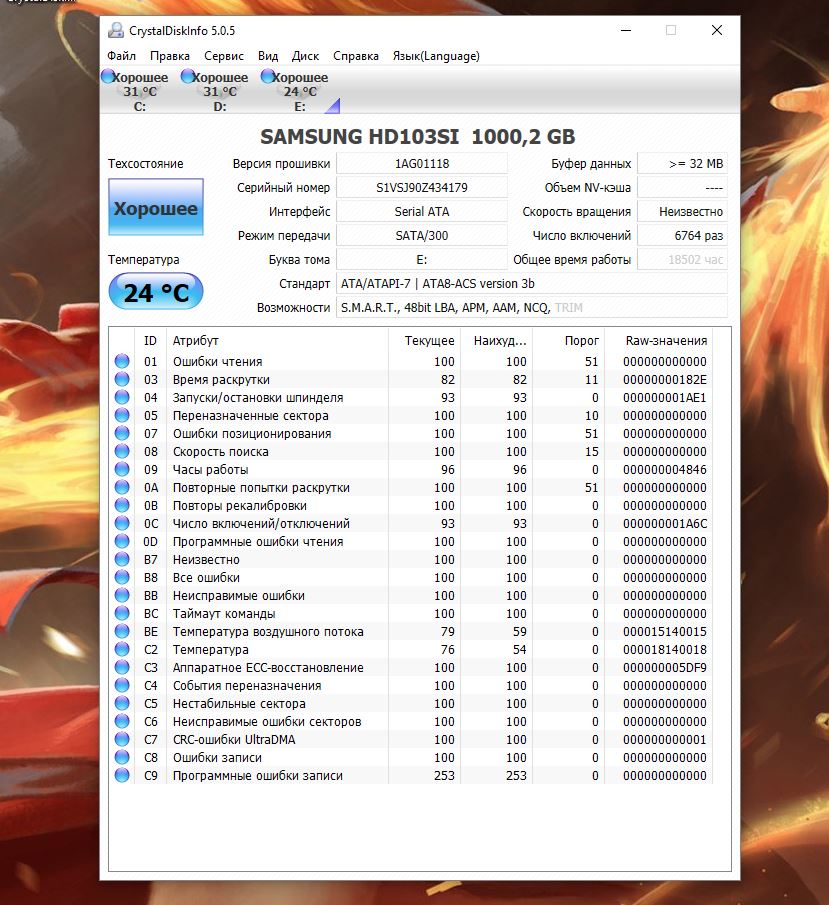Click status orb of Ошибки записи row
The image size is (829, 905).
(x=122, y=757)
